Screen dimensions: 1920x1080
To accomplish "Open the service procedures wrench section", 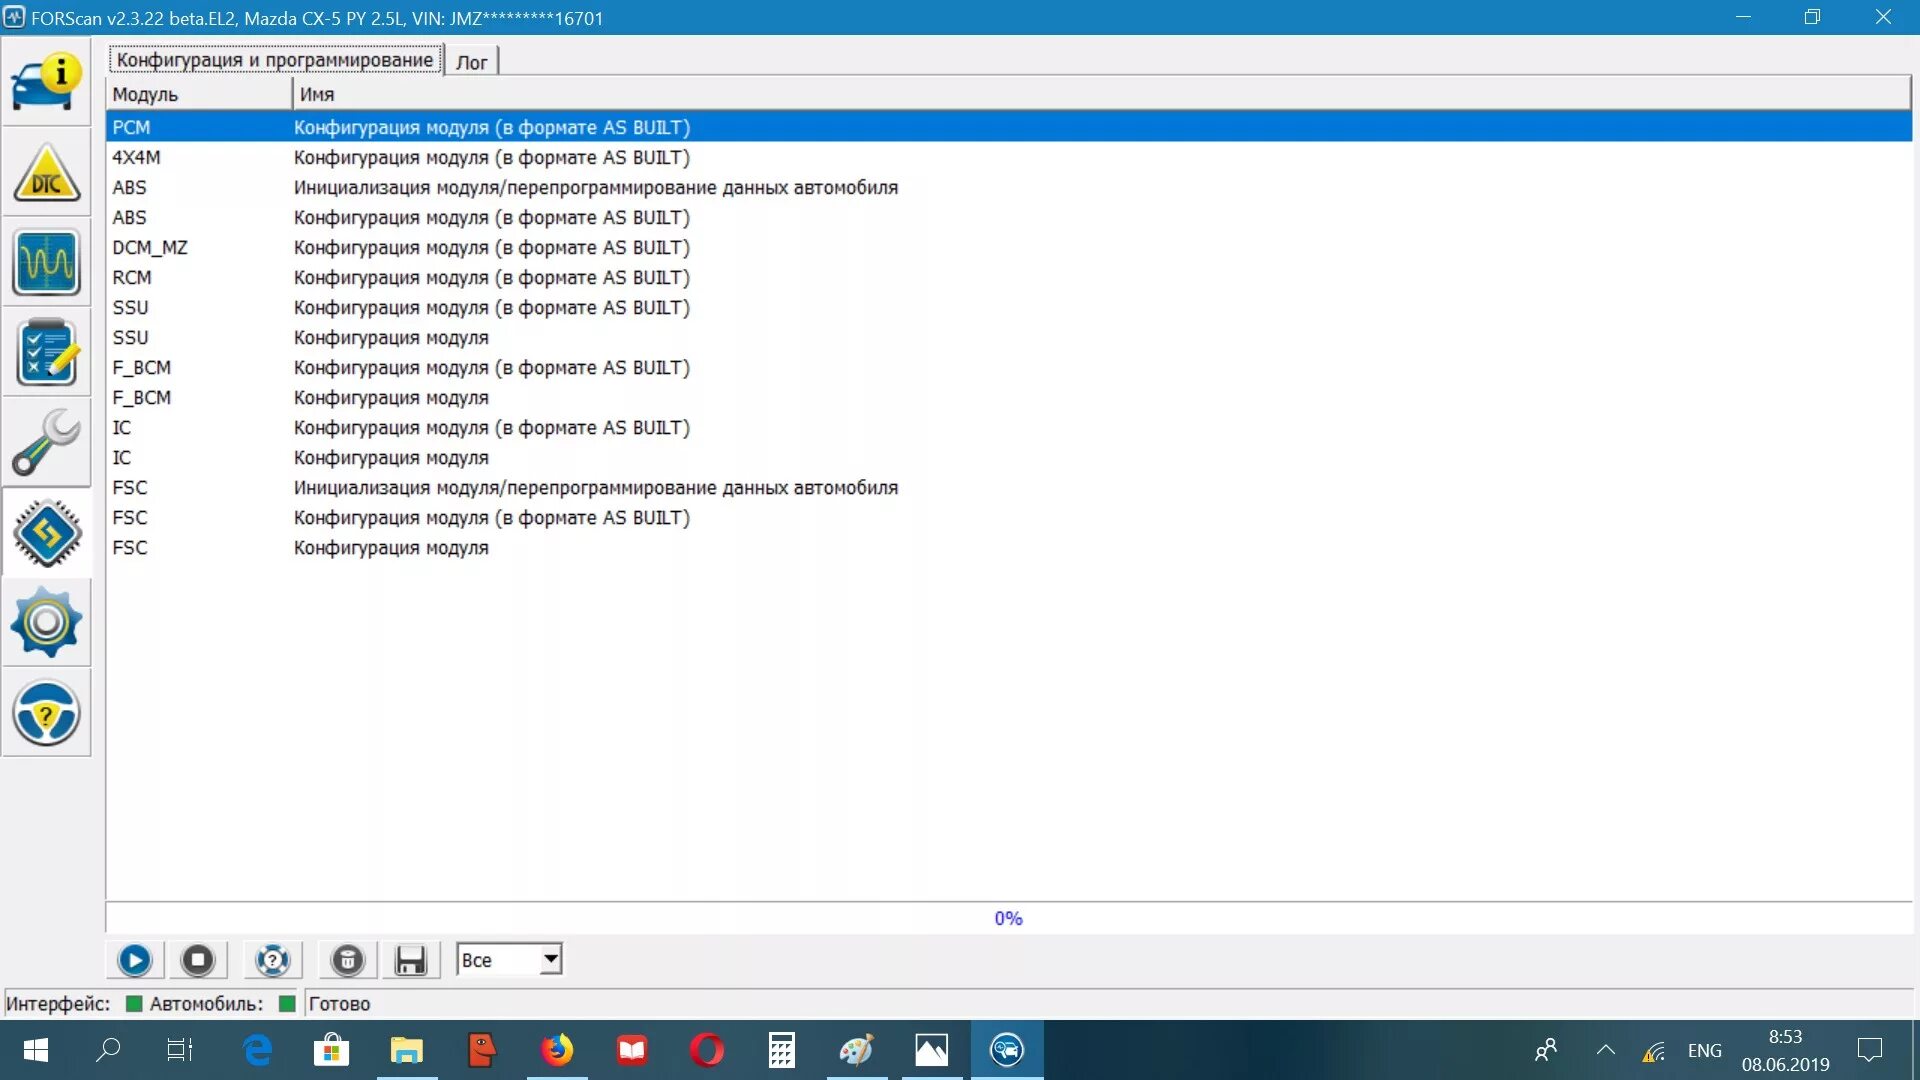I will (46, 442).
